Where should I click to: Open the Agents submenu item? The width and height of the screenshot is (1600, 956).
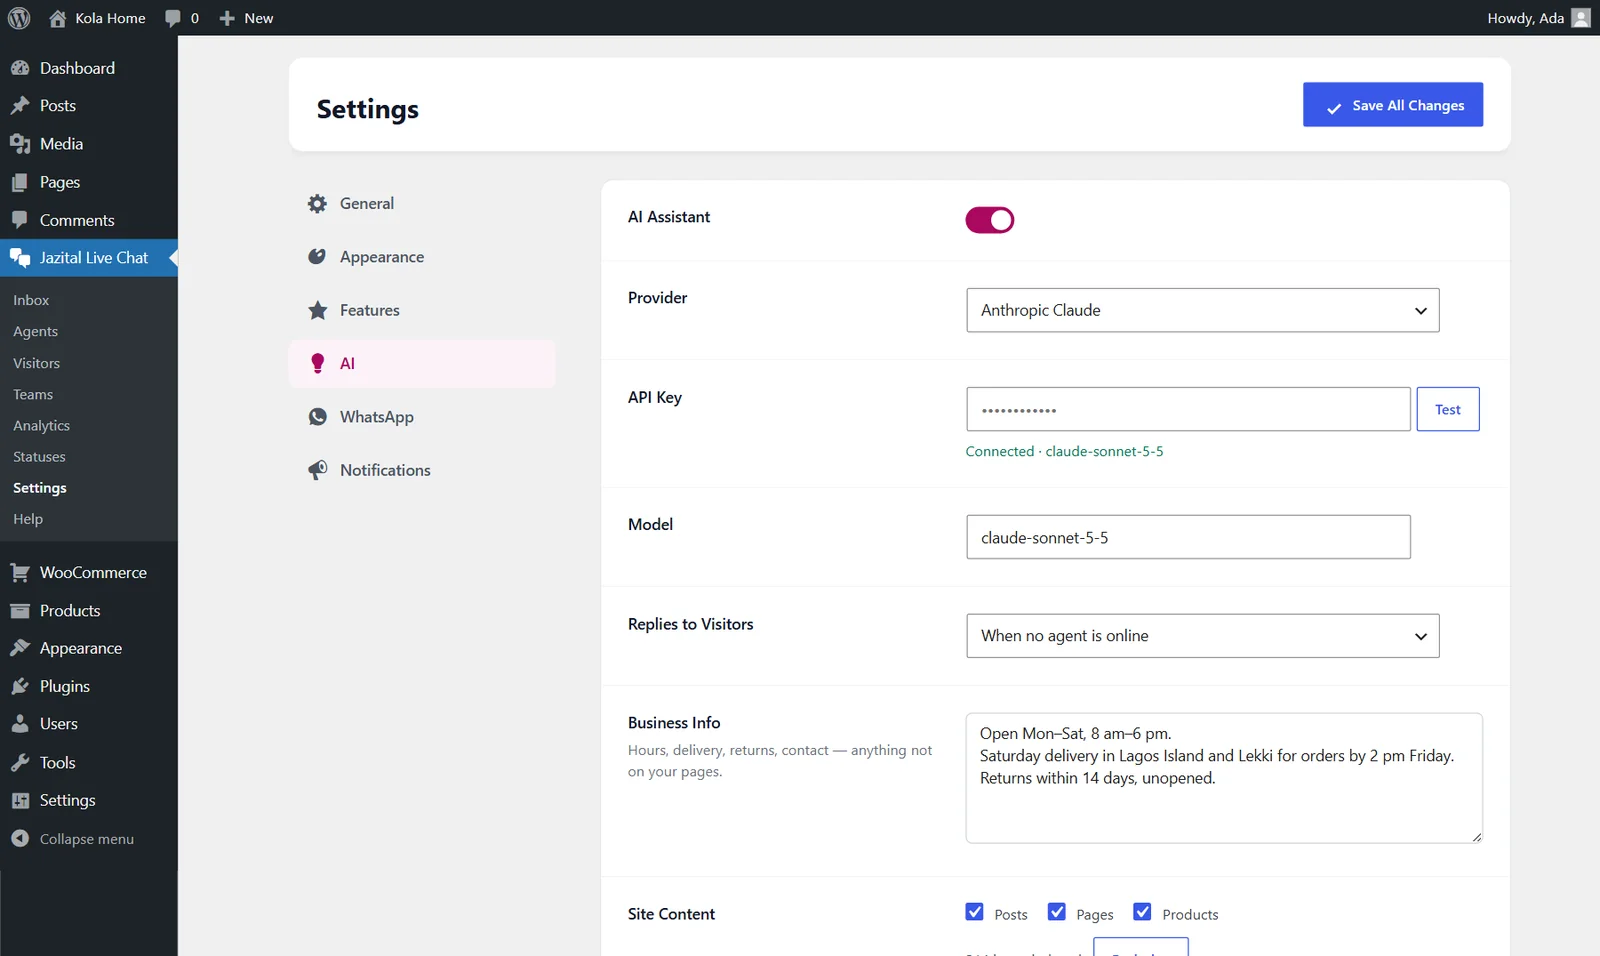[35, 332]
